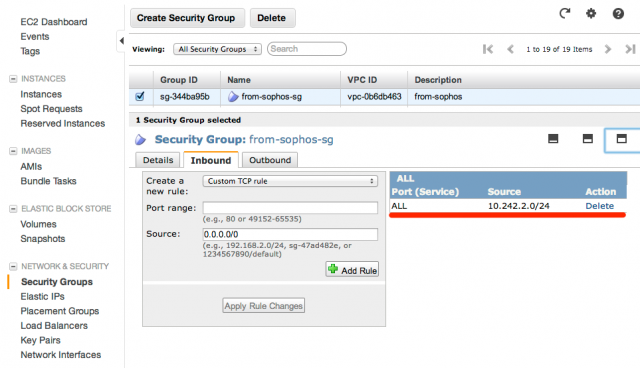Collapse the left navigation sidebar arrow
This screenshot has width=640, height=368.
121,41
